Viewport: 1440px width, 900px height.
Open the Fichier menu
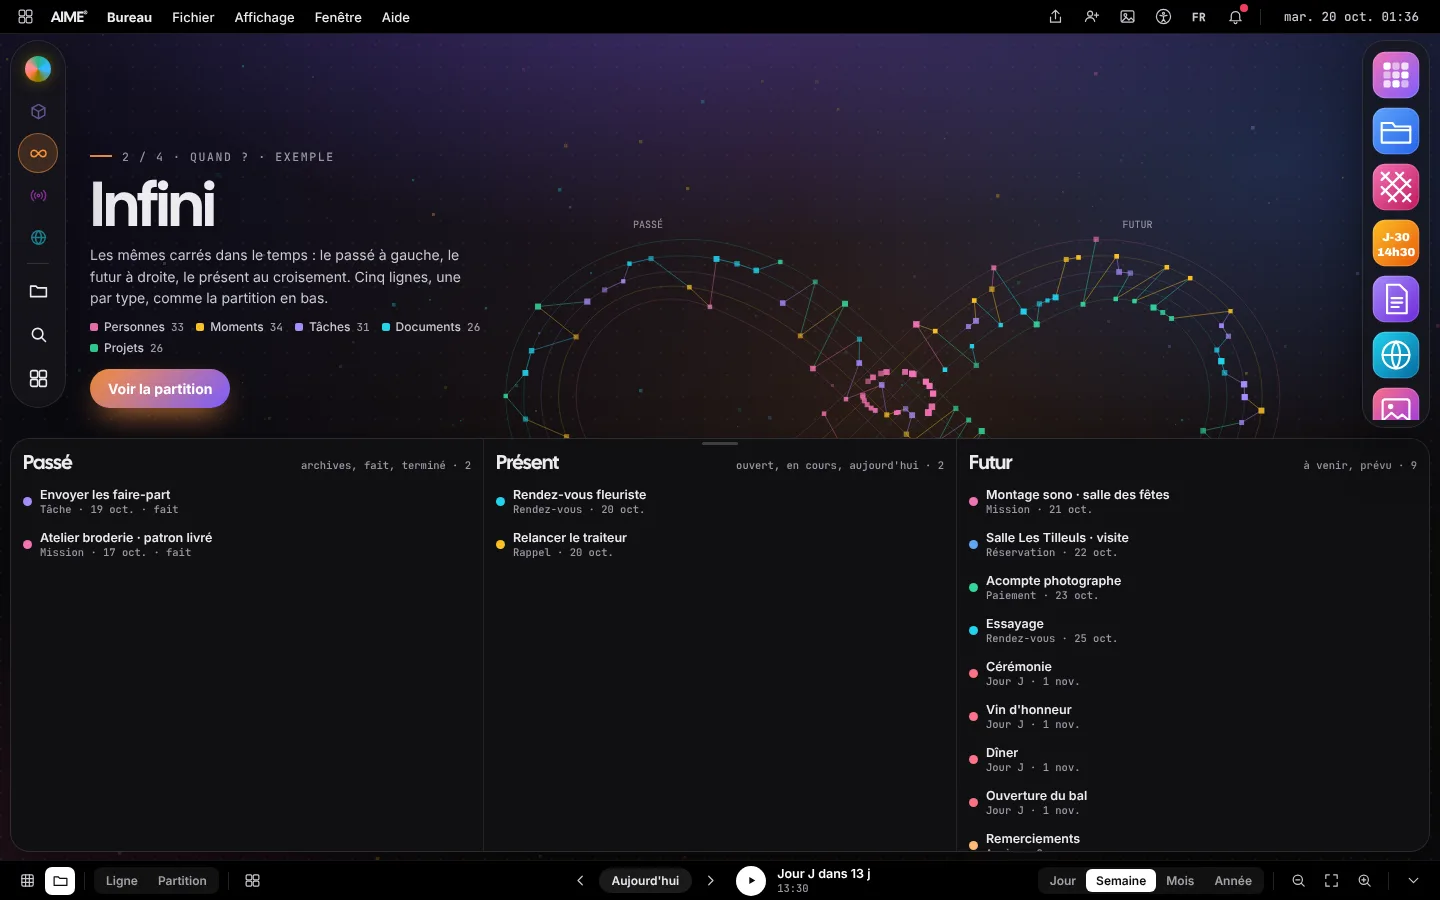tap(193, 17)
